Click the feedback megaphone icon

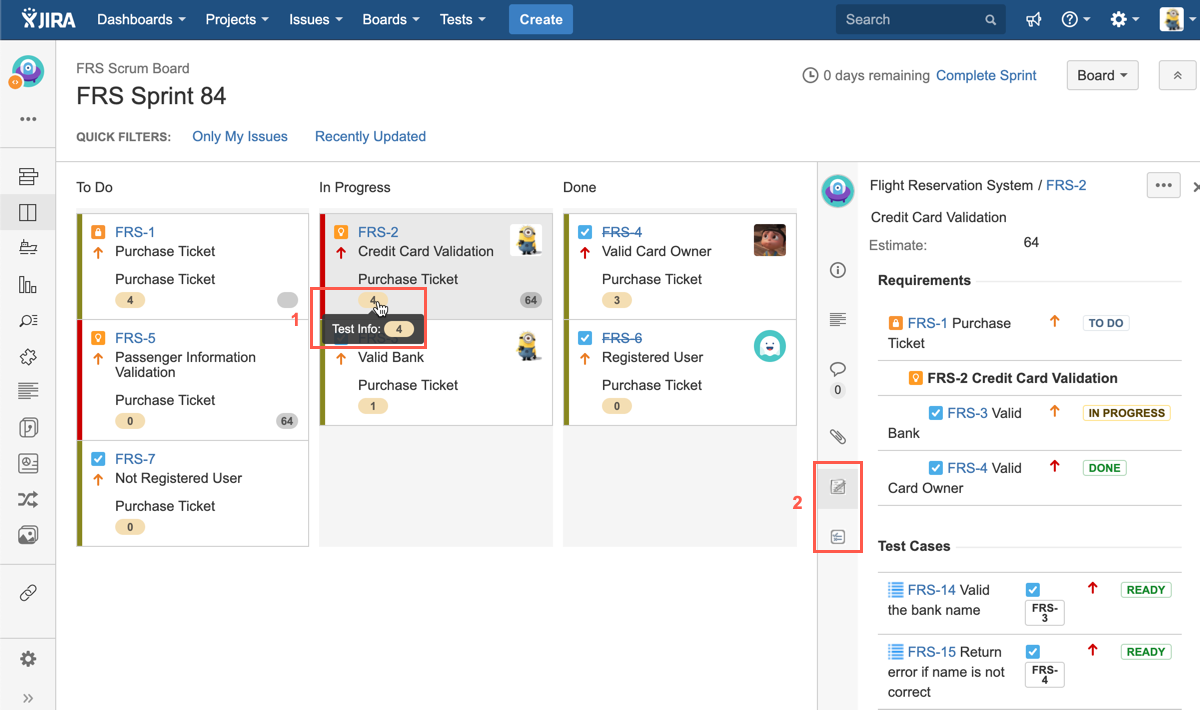click(1033, 20)
